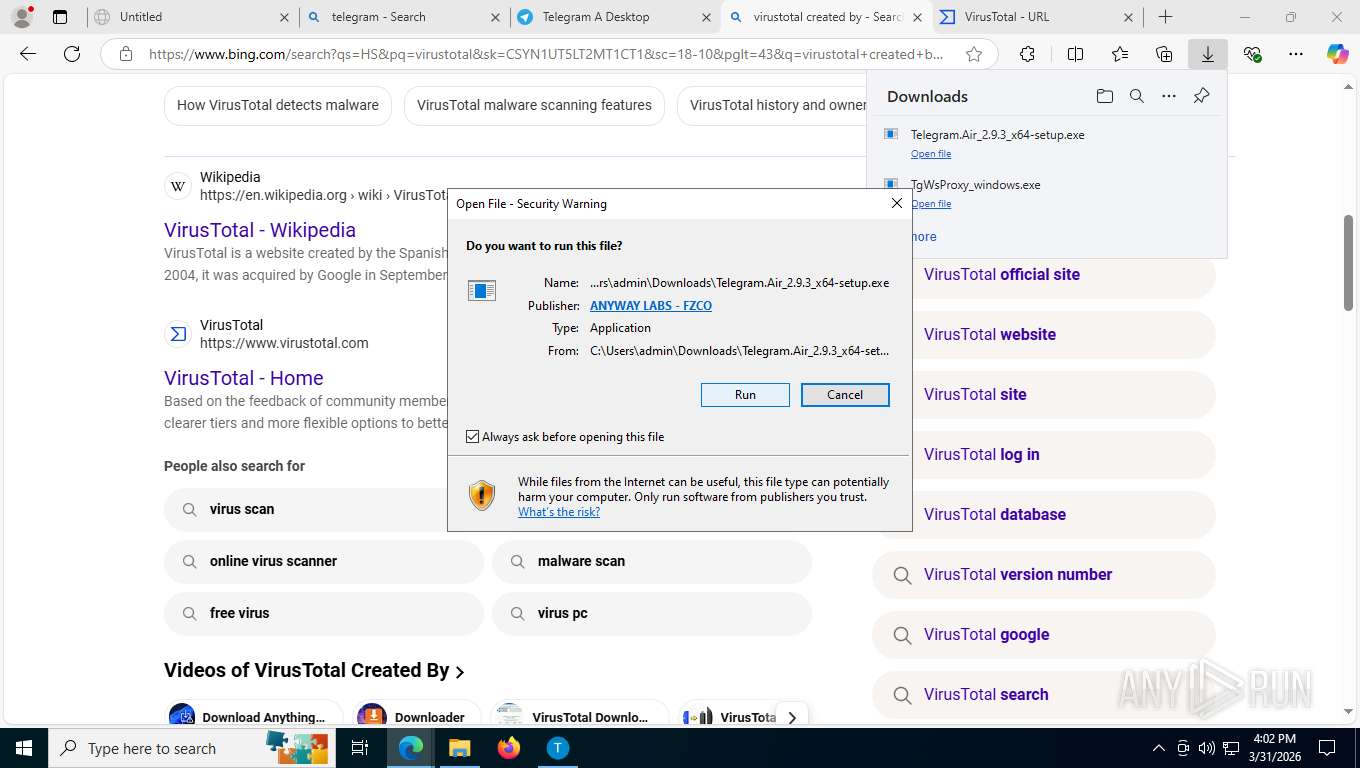Toggle split screen view icon
This screenshot has height=768, width=1360.
coord(1075,55)
